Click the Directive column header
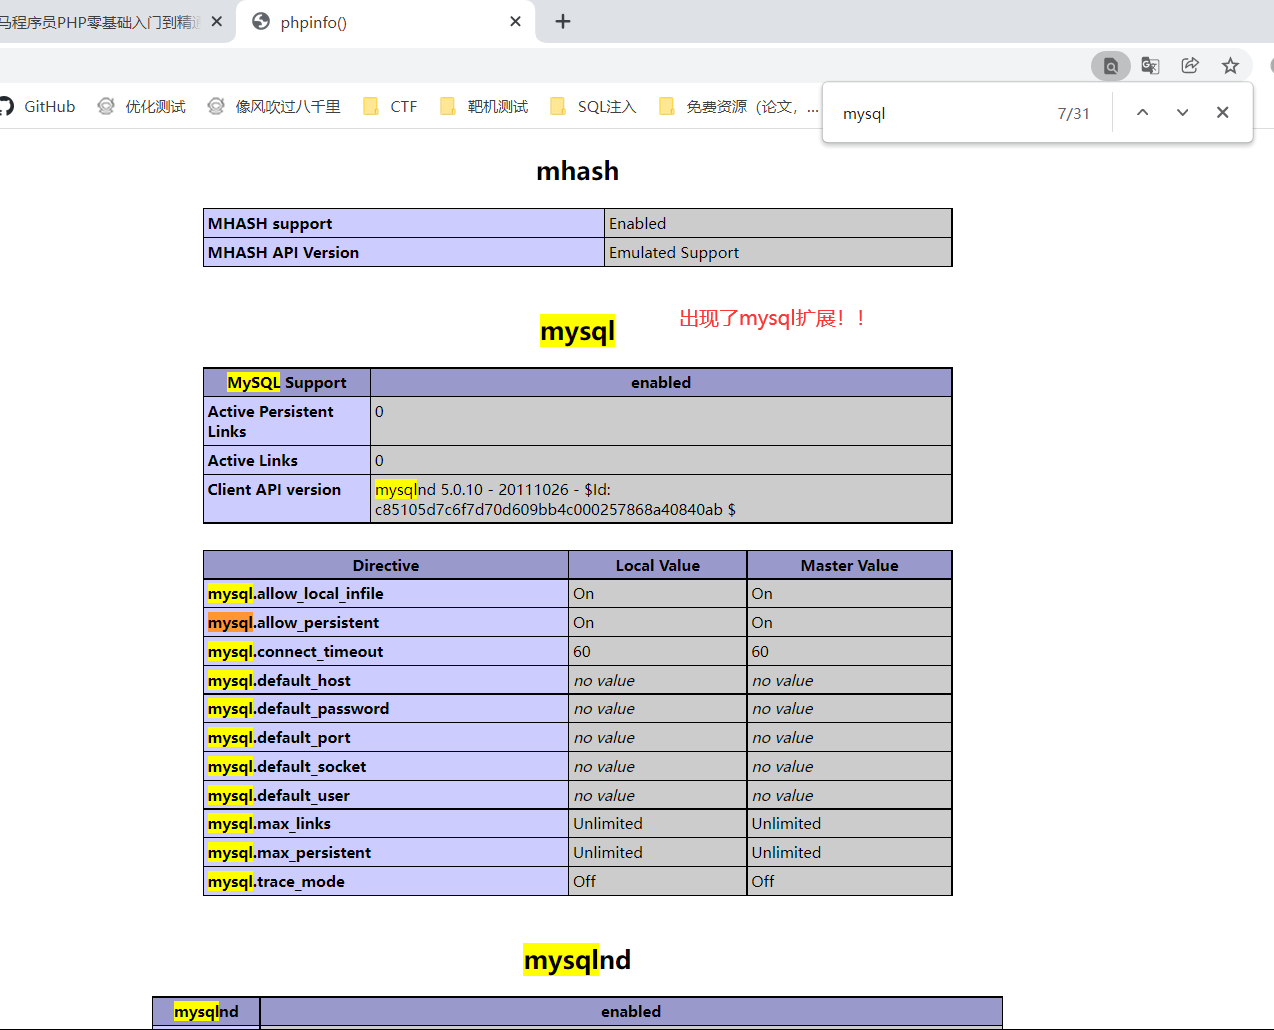The width and height of the screenshot is (1274, 1030). point(386,565)
